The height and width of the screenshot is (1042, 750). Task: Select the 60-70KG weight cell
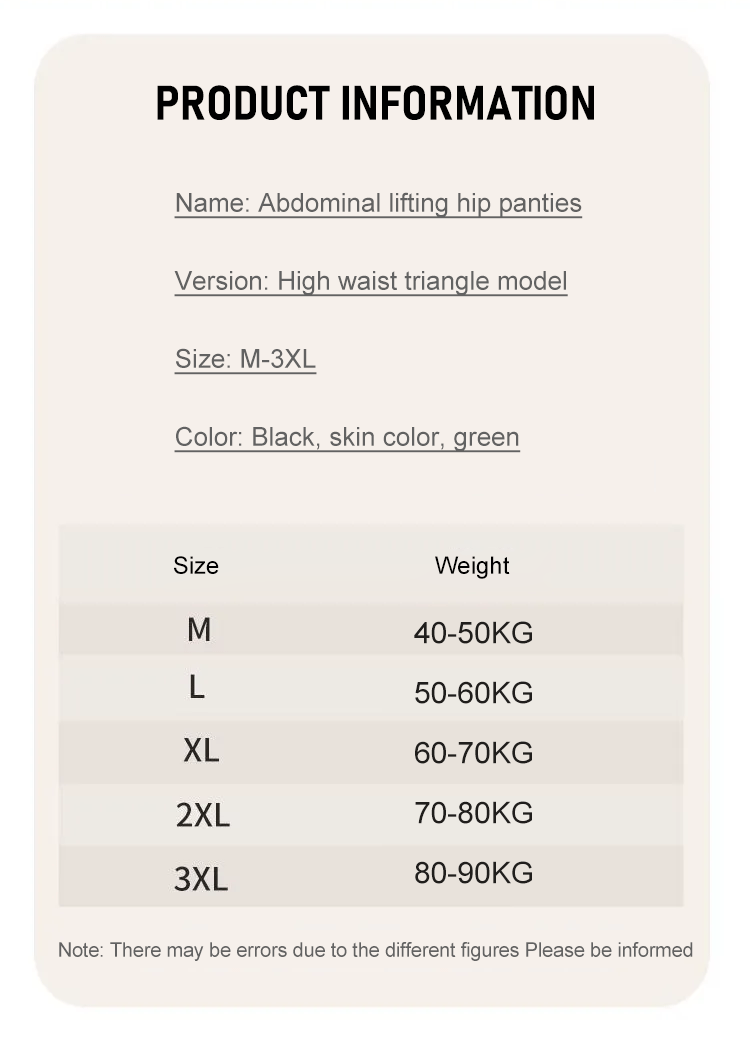[473, 753]
